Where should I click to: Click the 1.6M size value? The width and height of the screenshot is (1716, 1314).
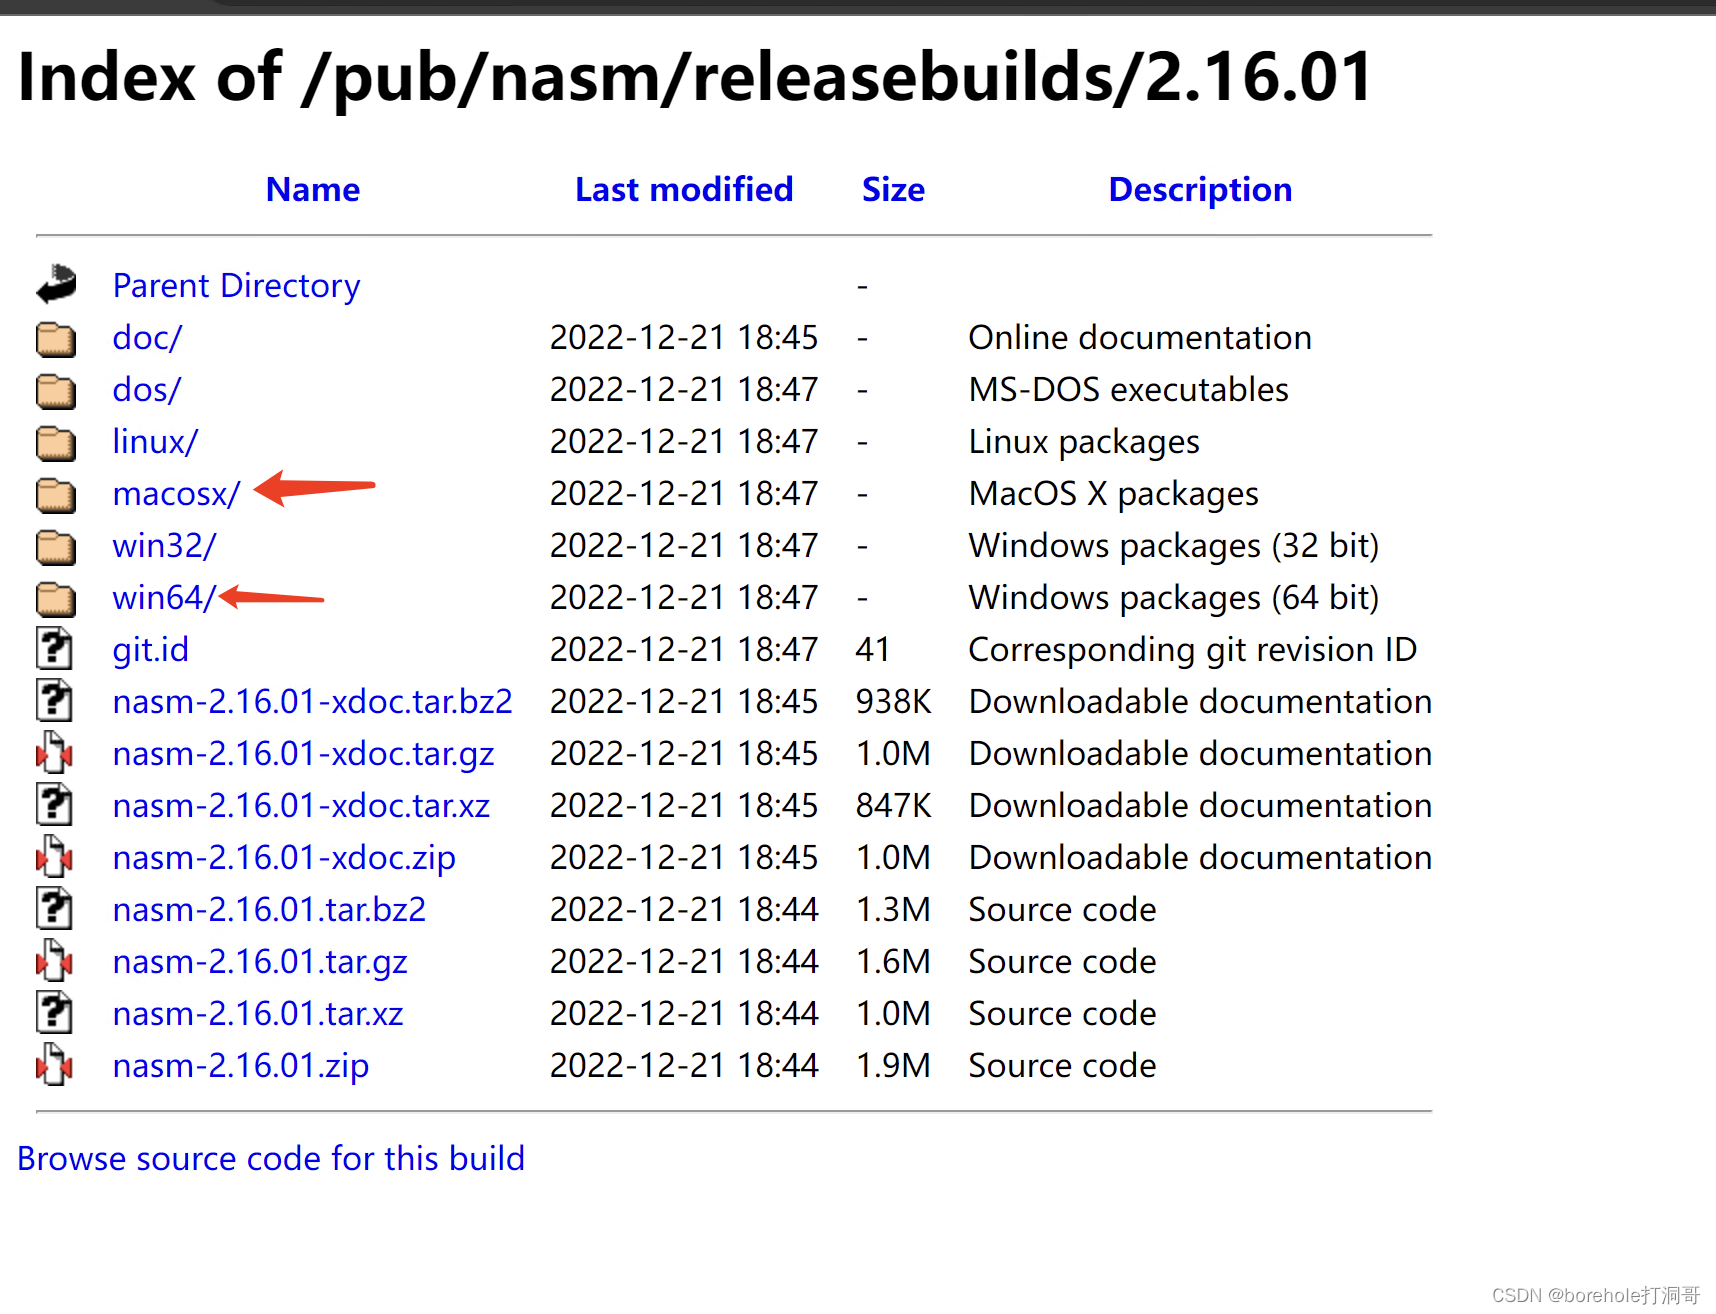(x=893, y=962)
